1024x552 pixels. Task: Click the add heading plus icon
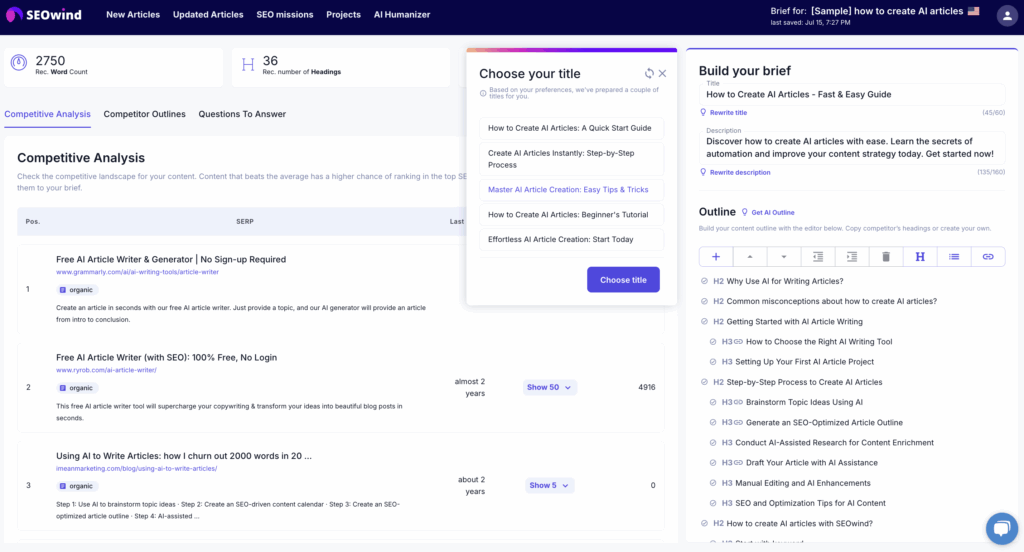[716, 257]
